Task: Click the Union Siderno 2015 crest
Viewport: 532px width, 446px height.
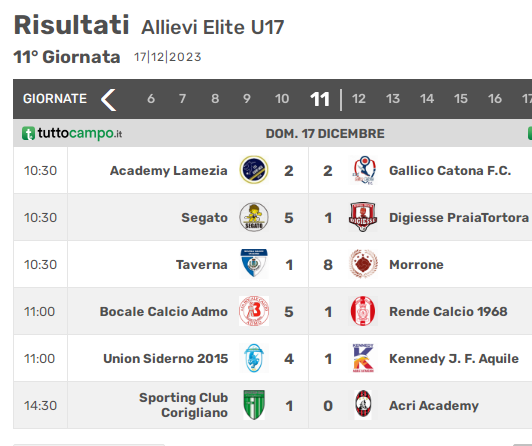Action: pyautogui.click(x=254, y=358)
